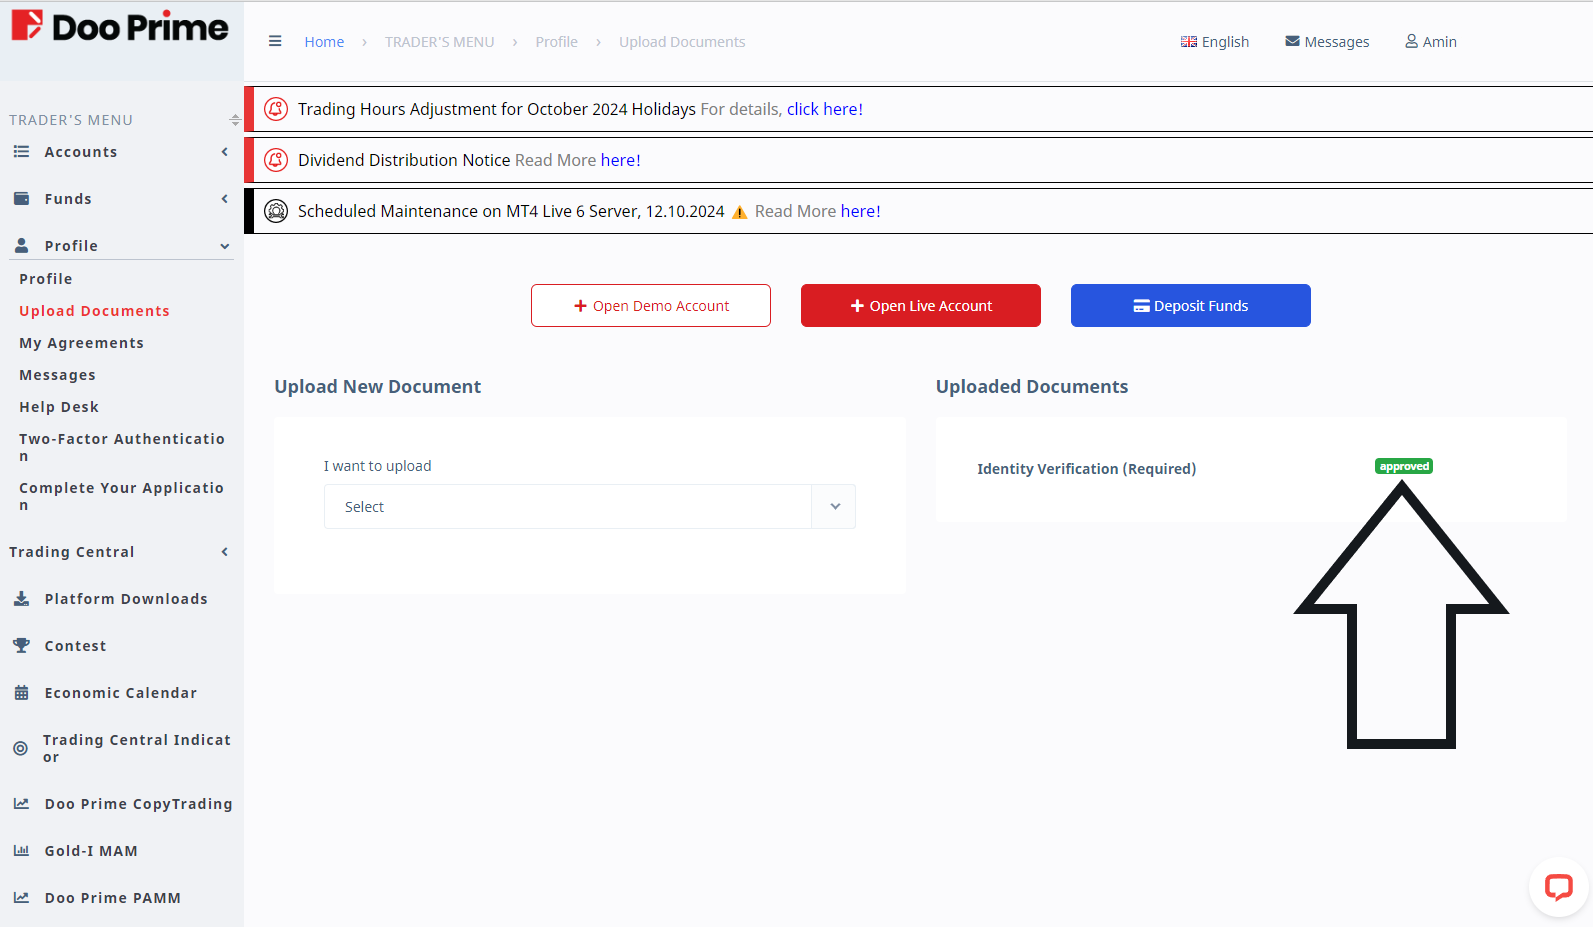Open Gold-I MAM menu label
1593x927 pixels.
pyautogui.click(x=91, y=851)
